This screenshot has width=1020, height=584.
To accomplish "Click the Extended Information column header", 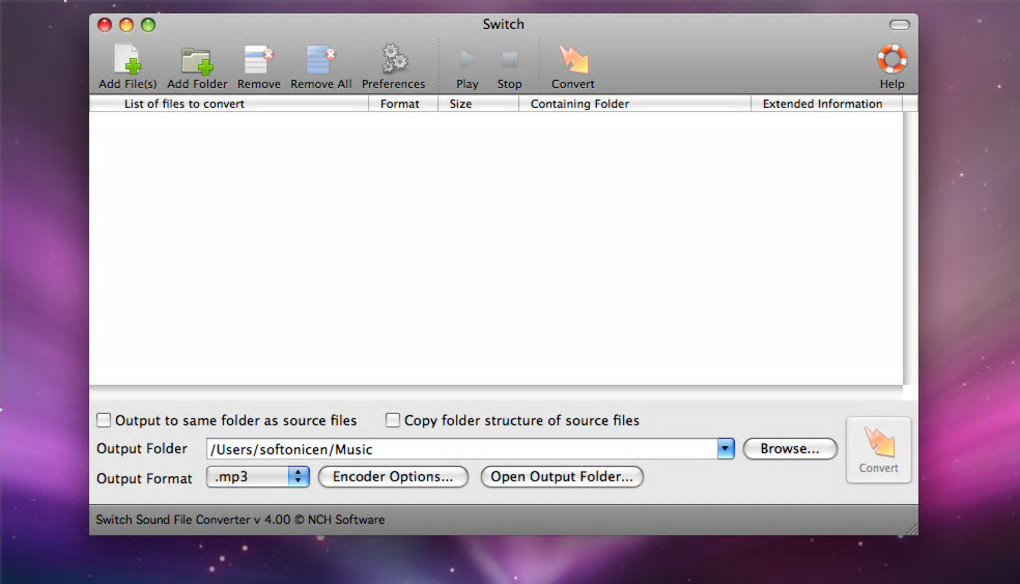I will (826, 103).
